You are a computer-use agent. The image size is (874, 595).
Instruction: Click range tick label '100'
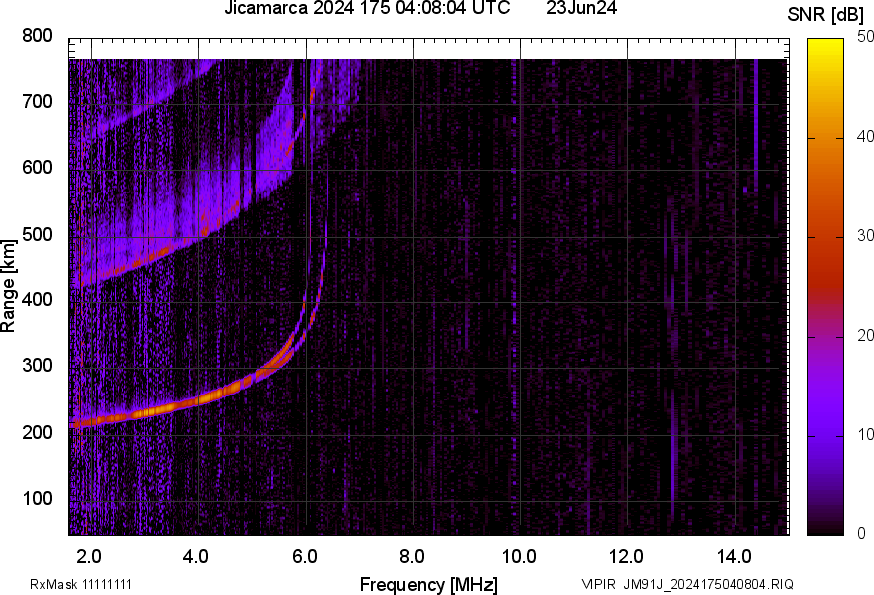coord(37,498)
